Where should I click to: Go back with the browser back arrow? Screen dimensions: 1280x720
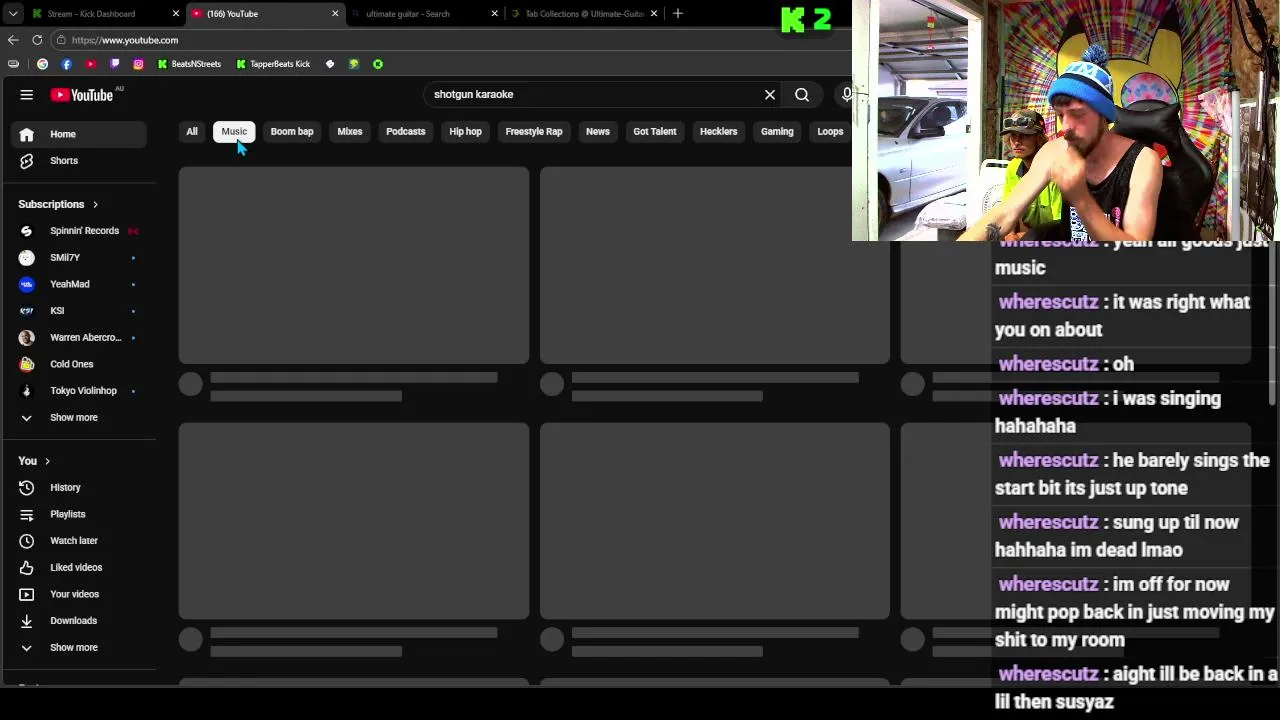coord(13,40)
